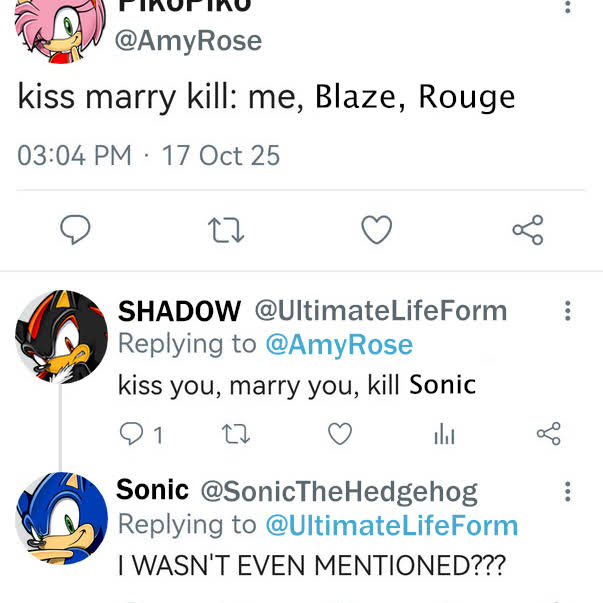The width and height of the screenshot is (603, 603).
Task: View analytics for SHADOW's reply
Action: (444, 434)
